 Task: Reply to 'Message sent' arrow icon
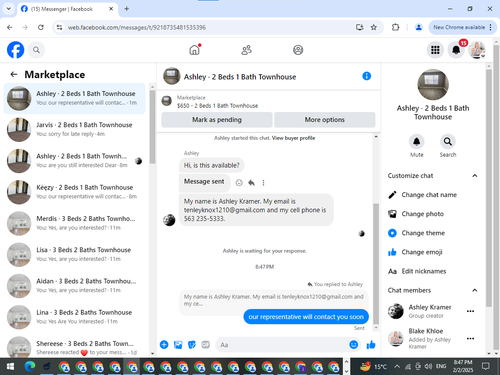coord(251,183)
